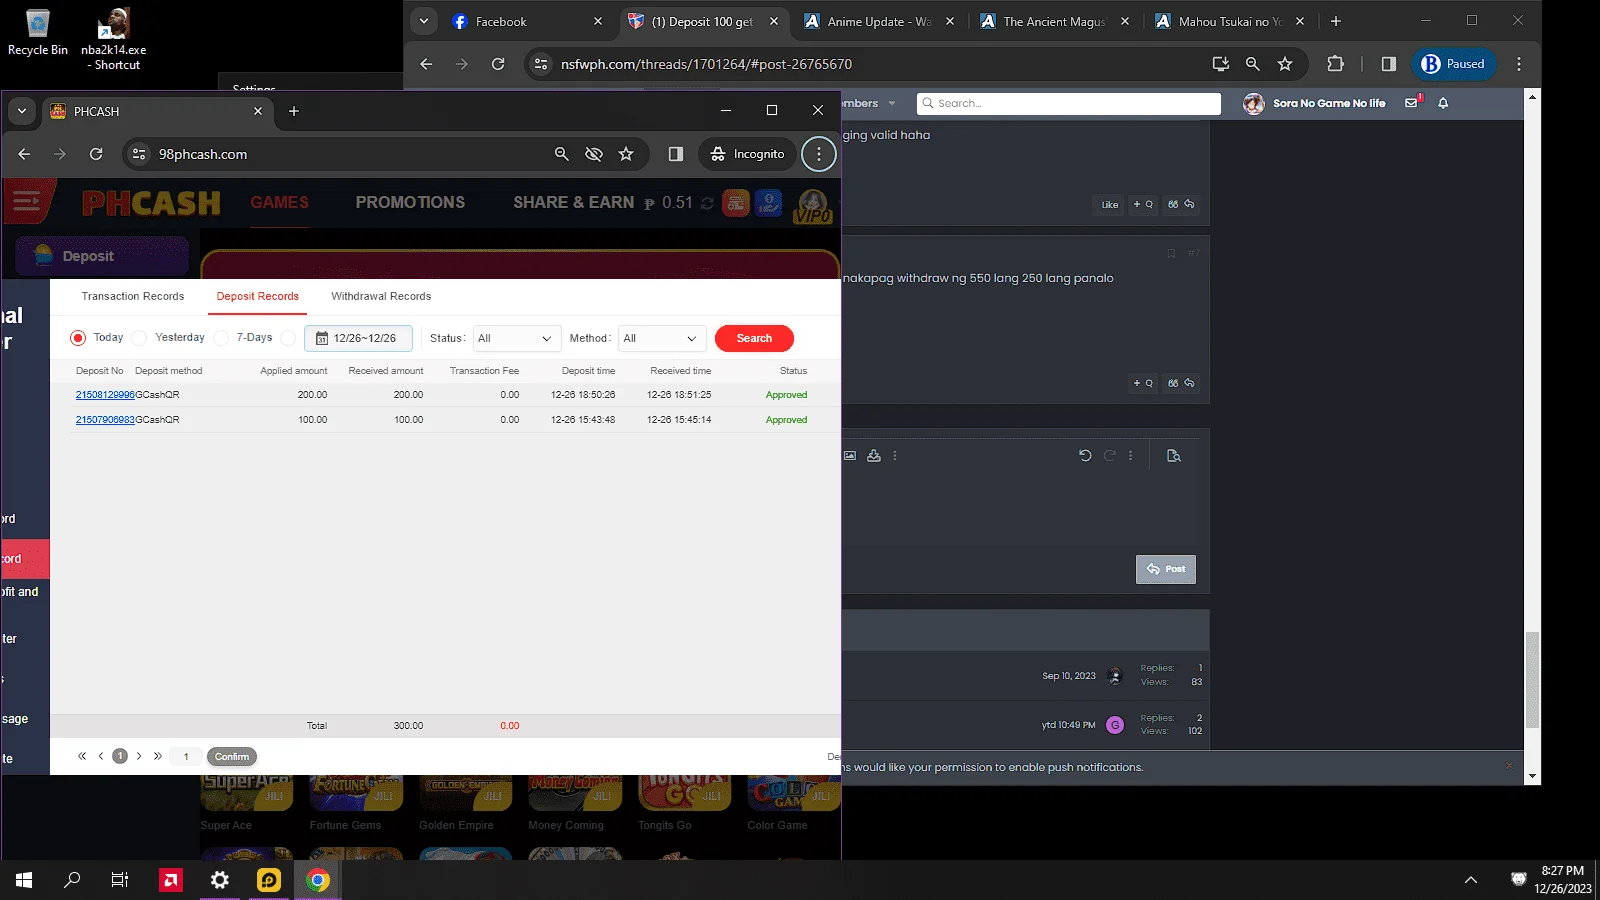Bookmark 98phcash.com with the star icon
This screenshot has width=1600, height=900.
coord(626,154)
